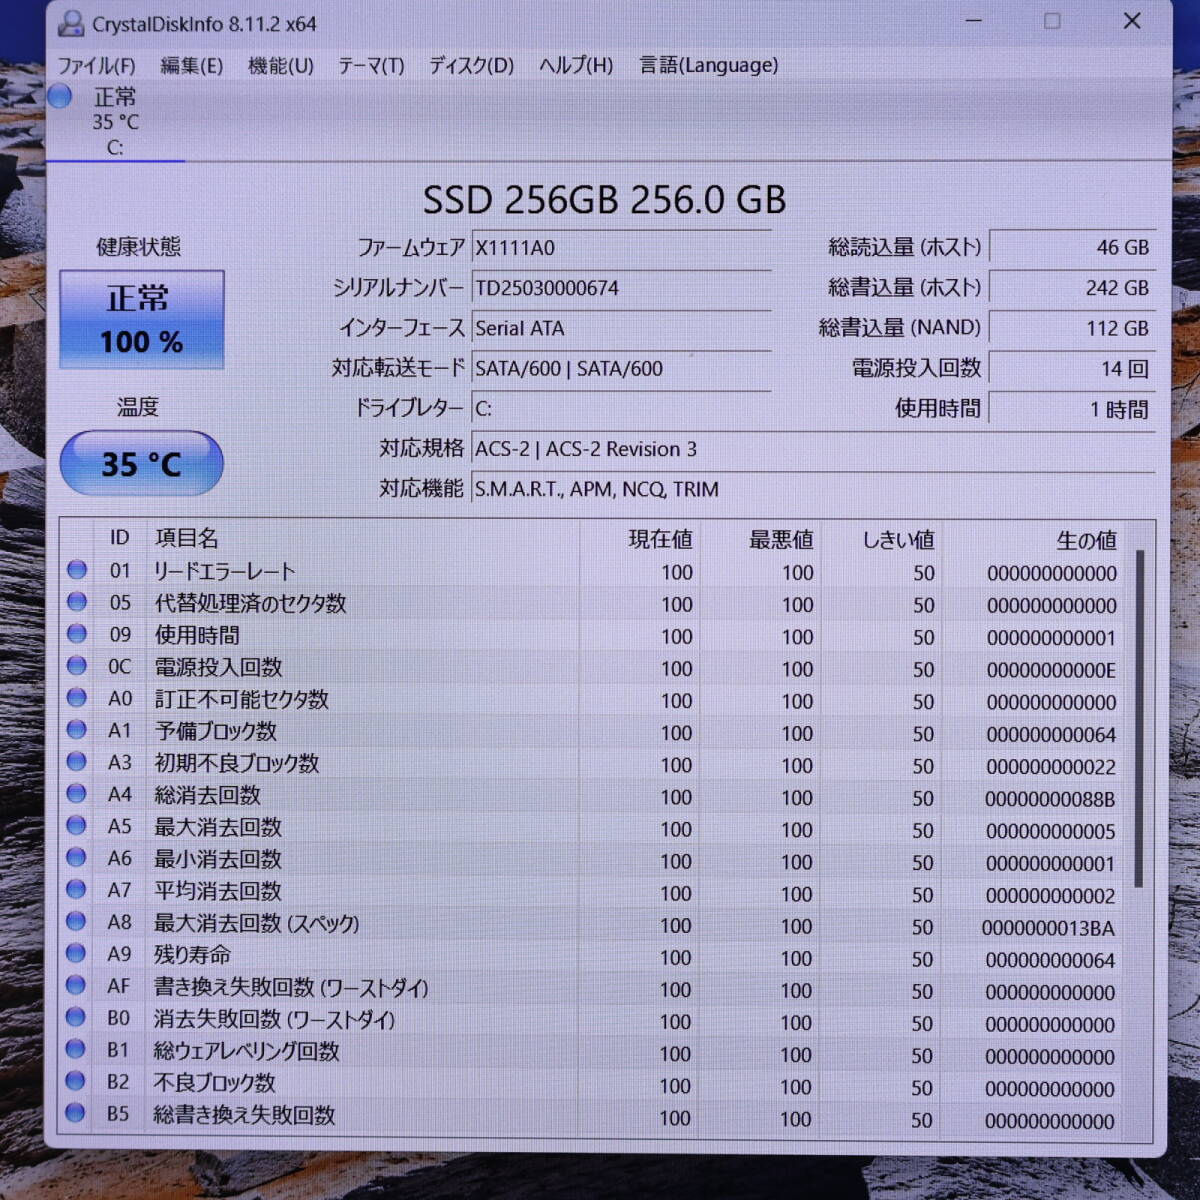Click the status orb for attribute A6

click(77, 858)
